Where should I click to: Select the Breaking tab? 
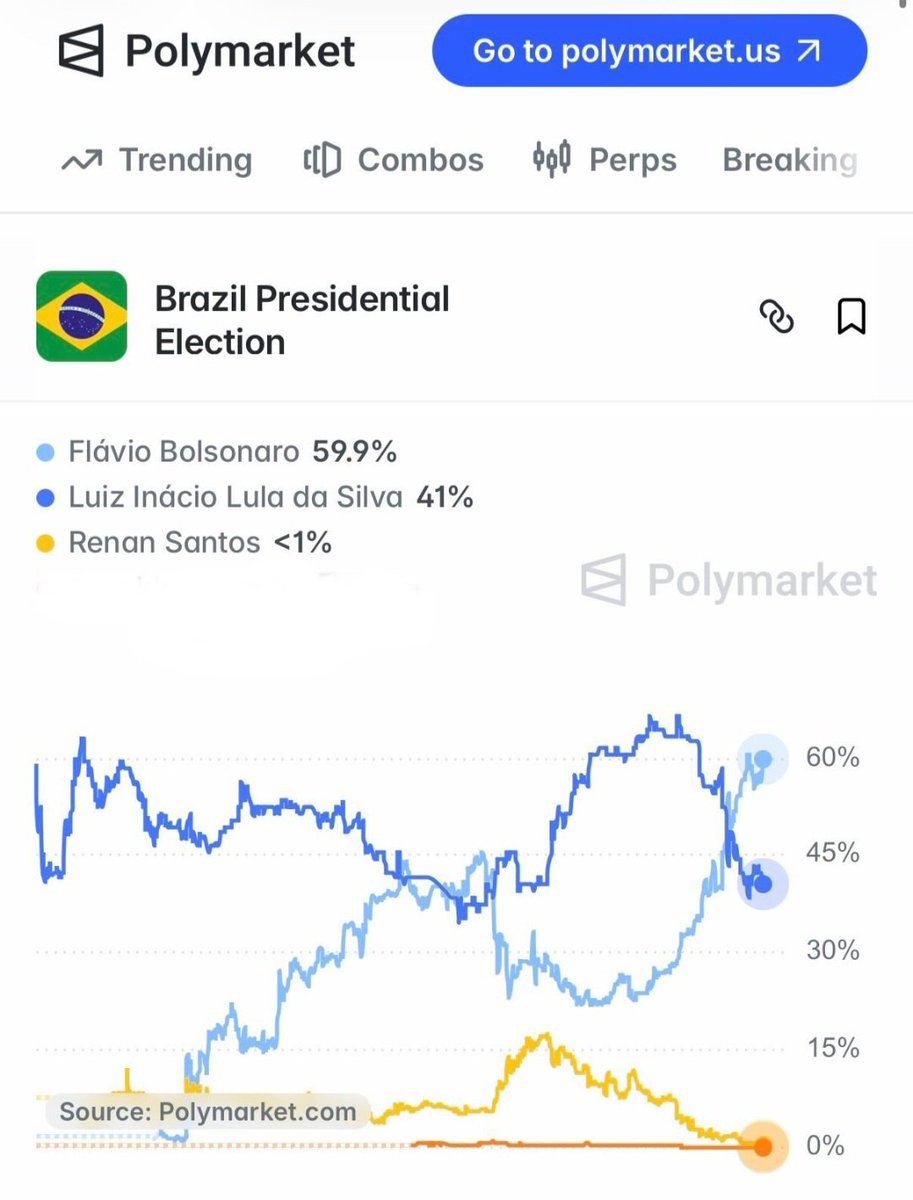tap(790, 160)
